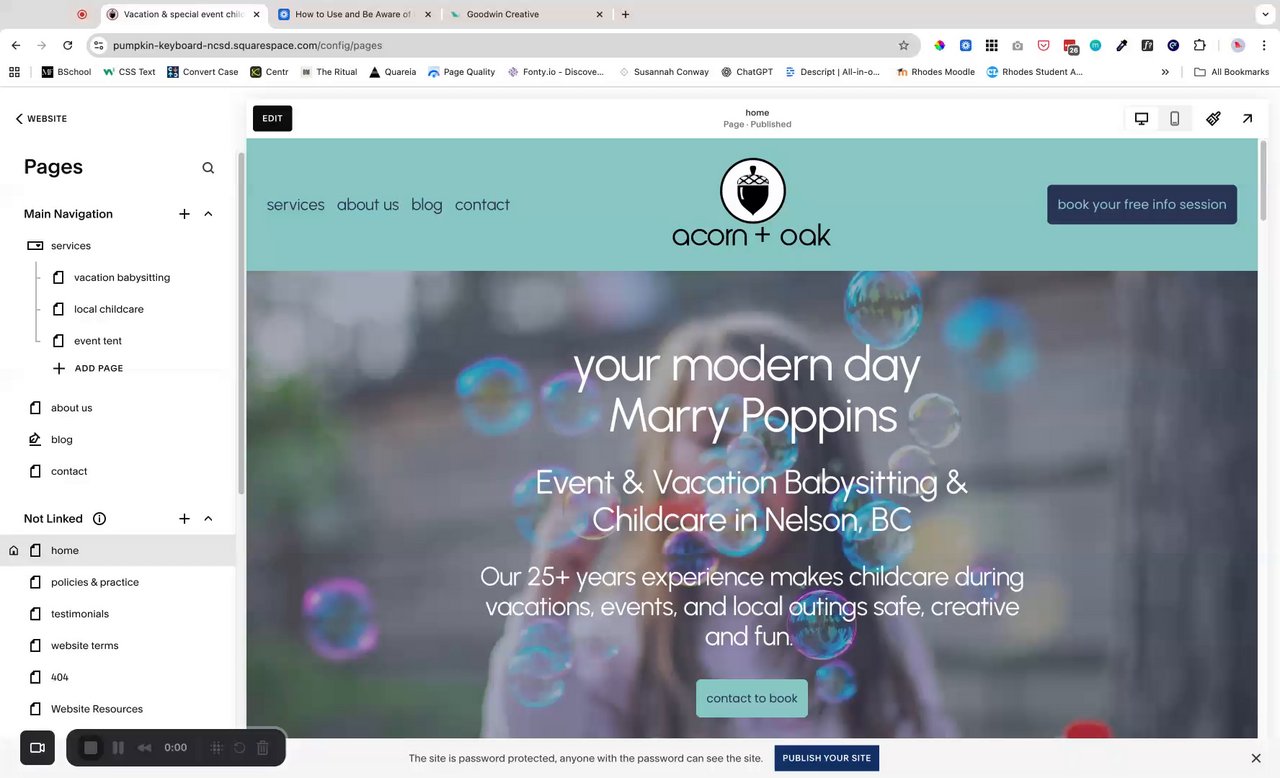This screenshot has width=1280, height=778.
Task: Show info about Not Linked pages
Action: (x=99, y=519)
